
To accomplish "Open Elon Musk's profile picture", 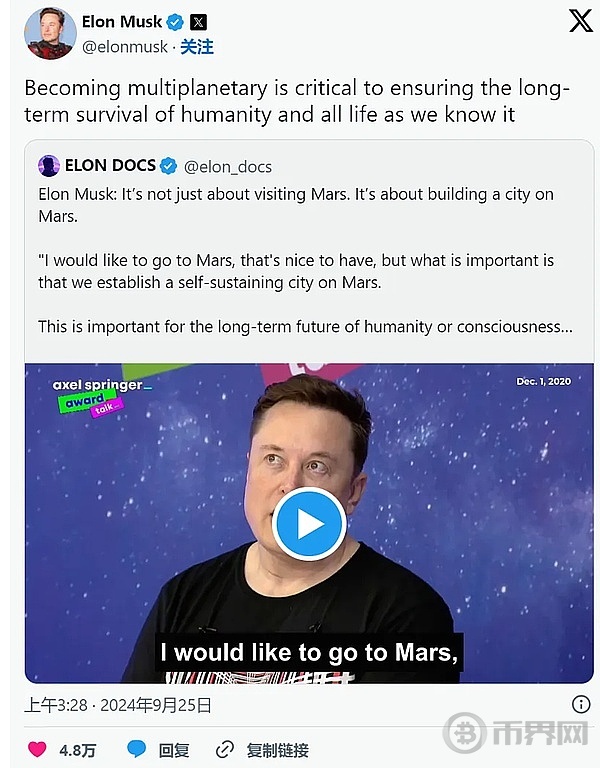I will click(47, 33).
